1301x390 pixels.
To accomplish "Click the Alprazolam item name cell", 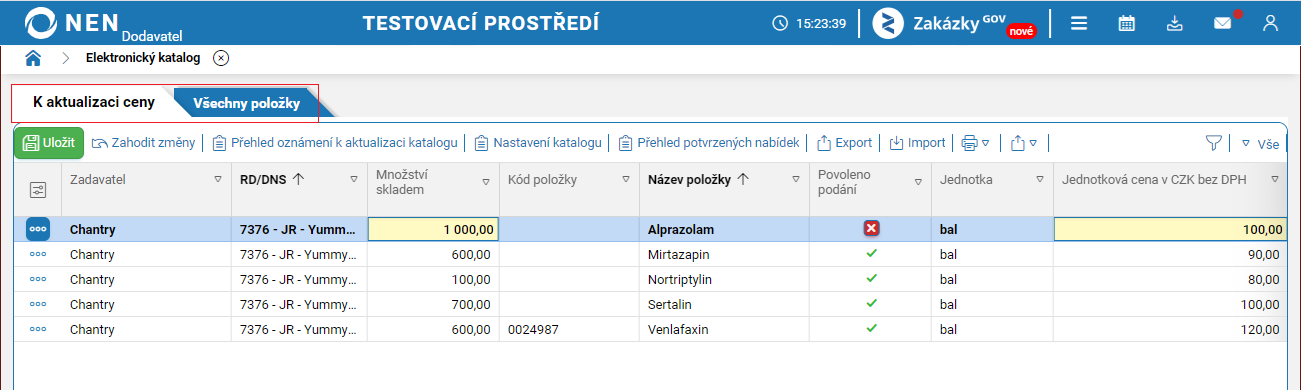I will pyautogui.click(x=724, y=229).
